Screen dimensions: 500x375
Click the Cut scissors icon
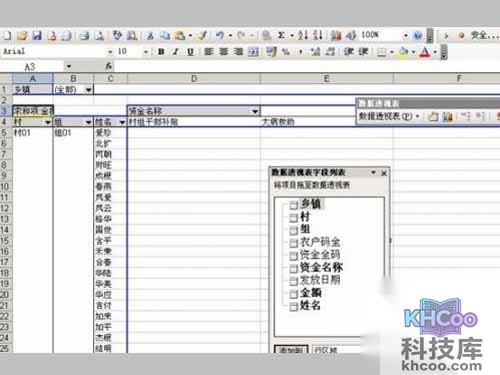click(x=150, y=35)
